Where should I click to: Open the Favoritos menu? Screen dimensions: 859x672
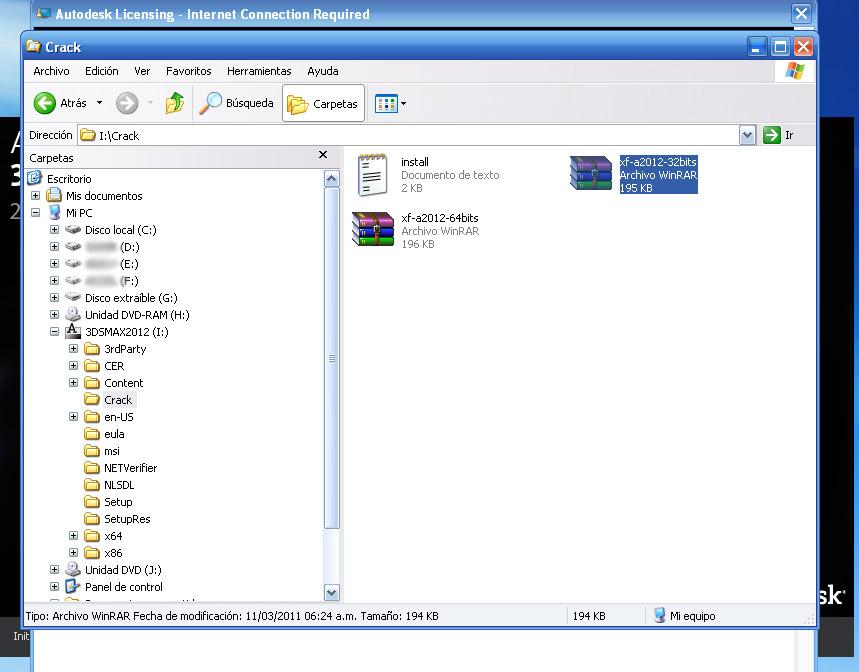click(188, 71)
